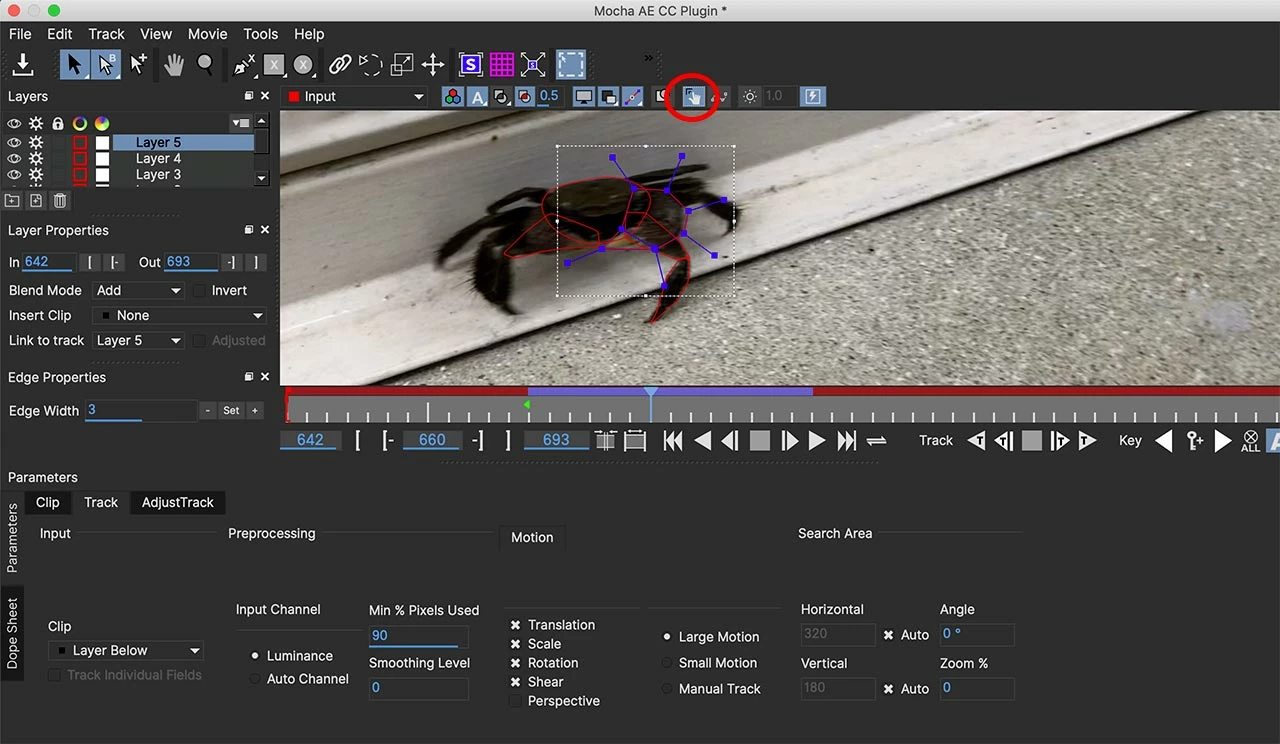Viewport: 1280px width, 744px height.
Task: Click the Edge Width plus button
Action: [x=255, y=411]
